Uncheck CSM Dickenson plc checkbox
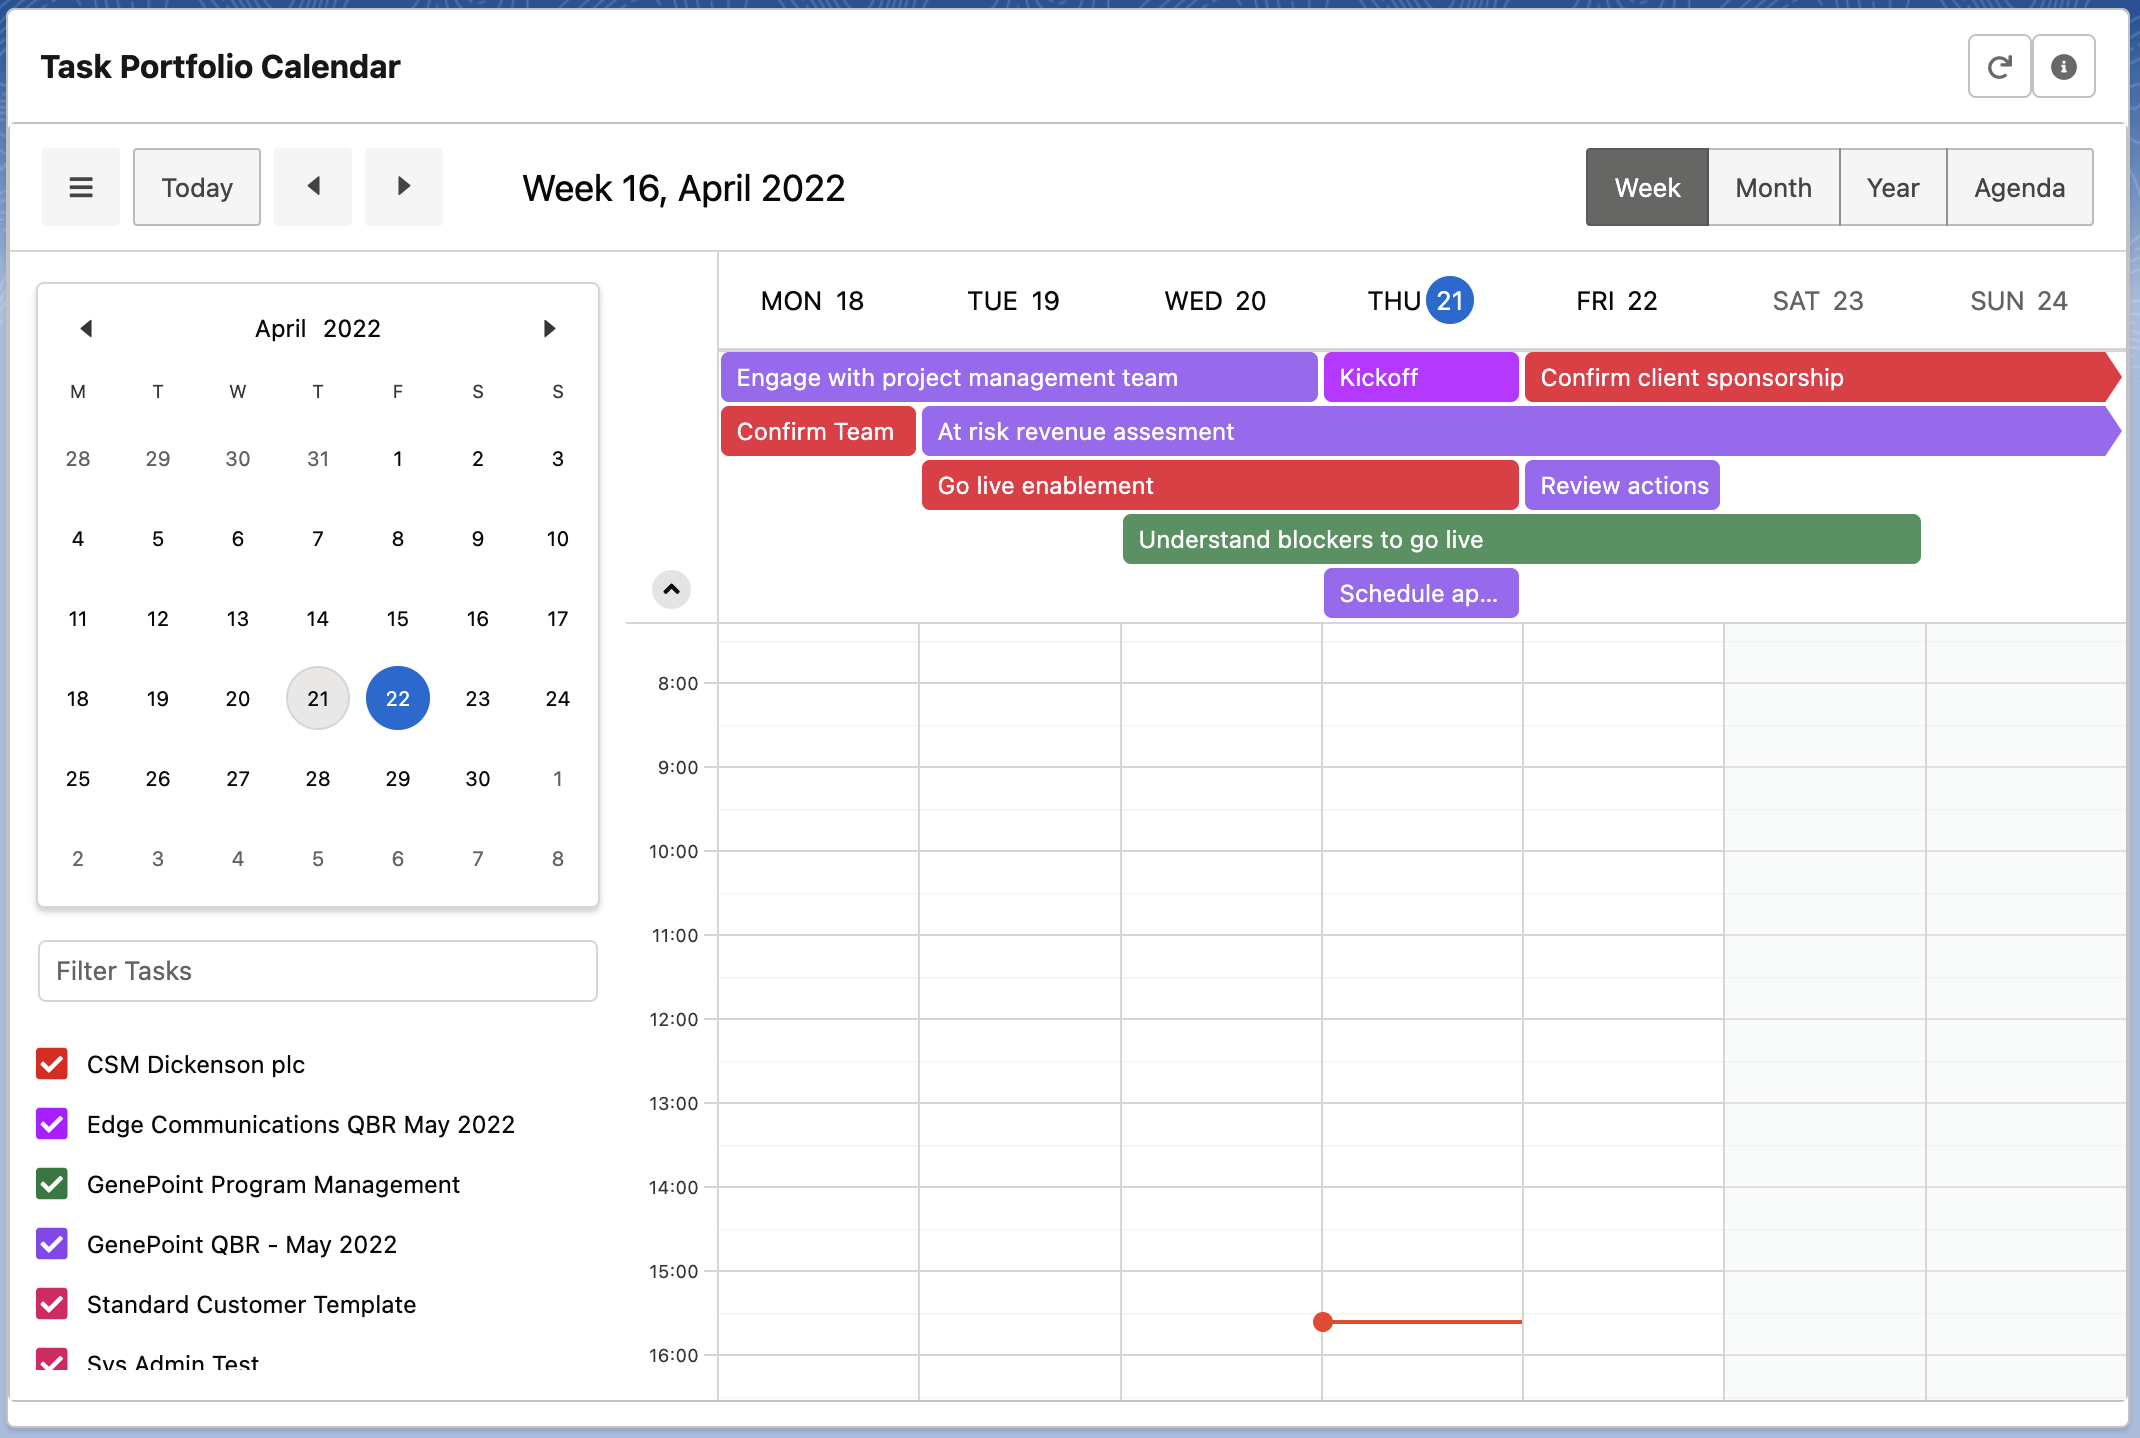2140x1438 pixels. 52,1064
